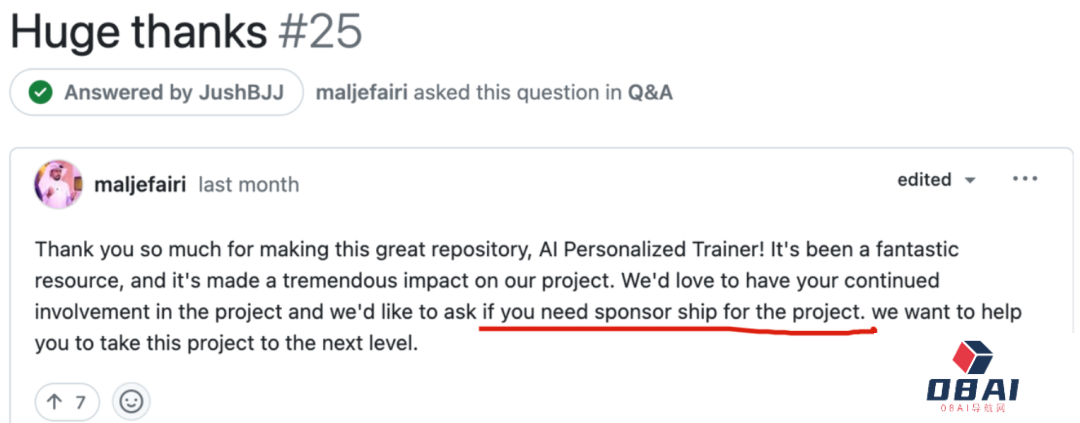Click maljefairi's avatar picture
1080x423 pixels.
pos(58,184)
